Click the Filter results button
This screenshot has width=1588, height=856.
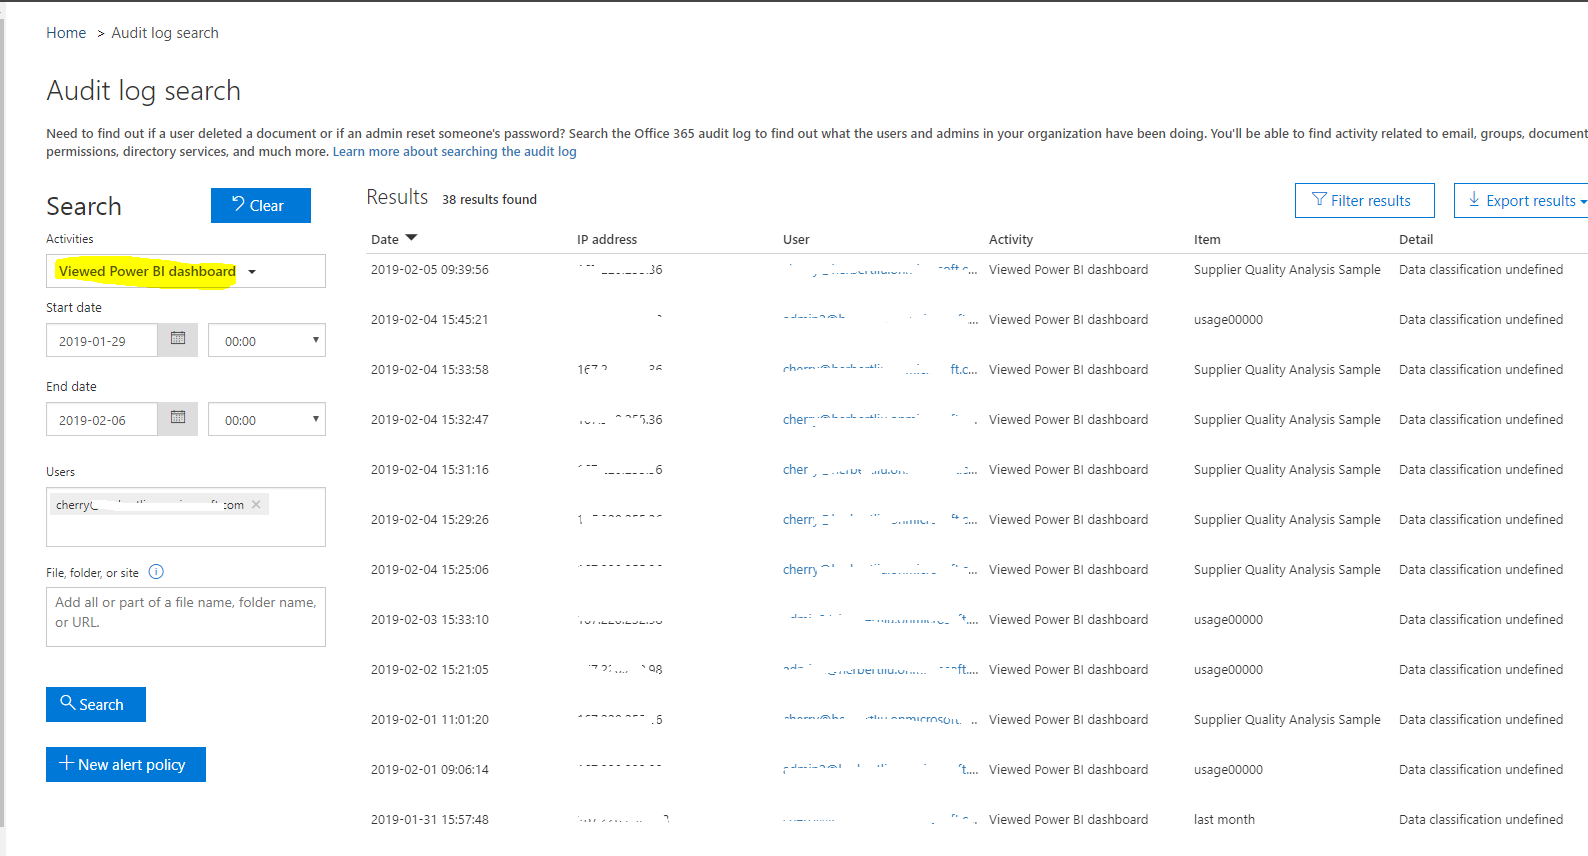1365,200
